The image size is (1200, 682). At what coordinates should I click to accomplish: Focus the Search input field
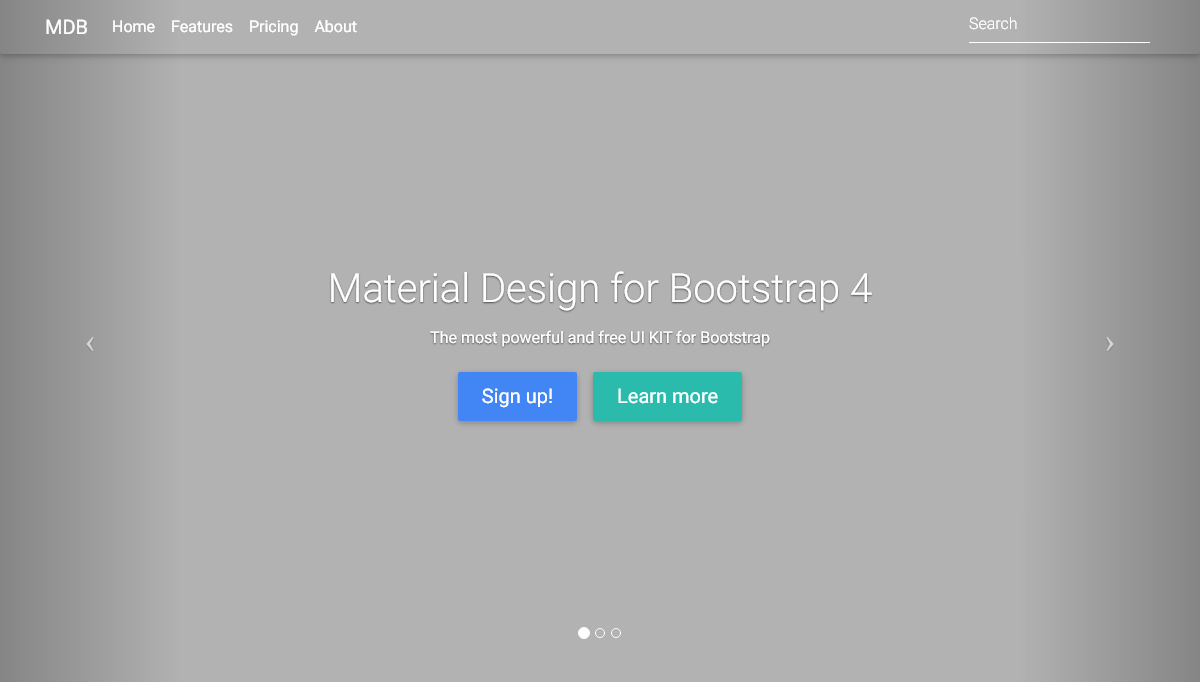pos(1059,25)
